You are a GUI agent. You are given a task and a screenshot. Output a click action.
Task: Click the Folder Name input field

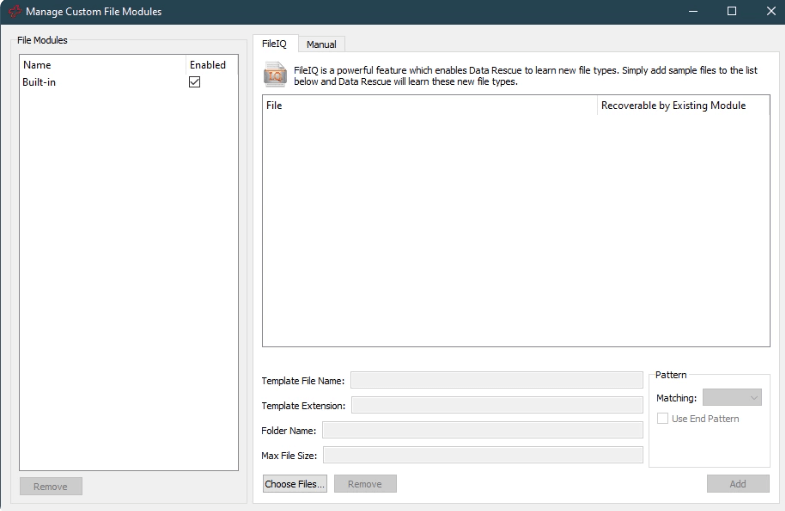(x=483, y=430)
